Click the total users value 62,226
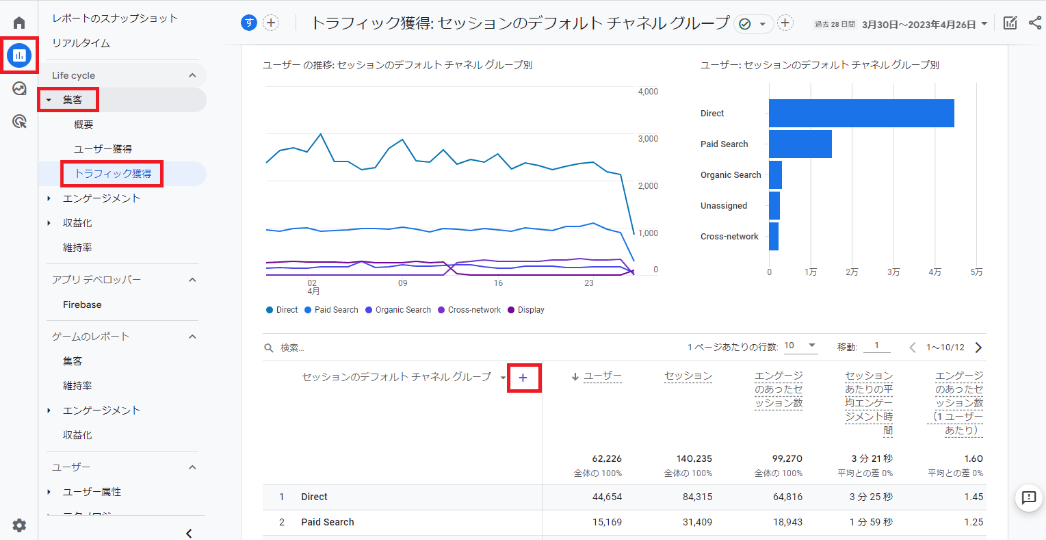 [607, 459]
